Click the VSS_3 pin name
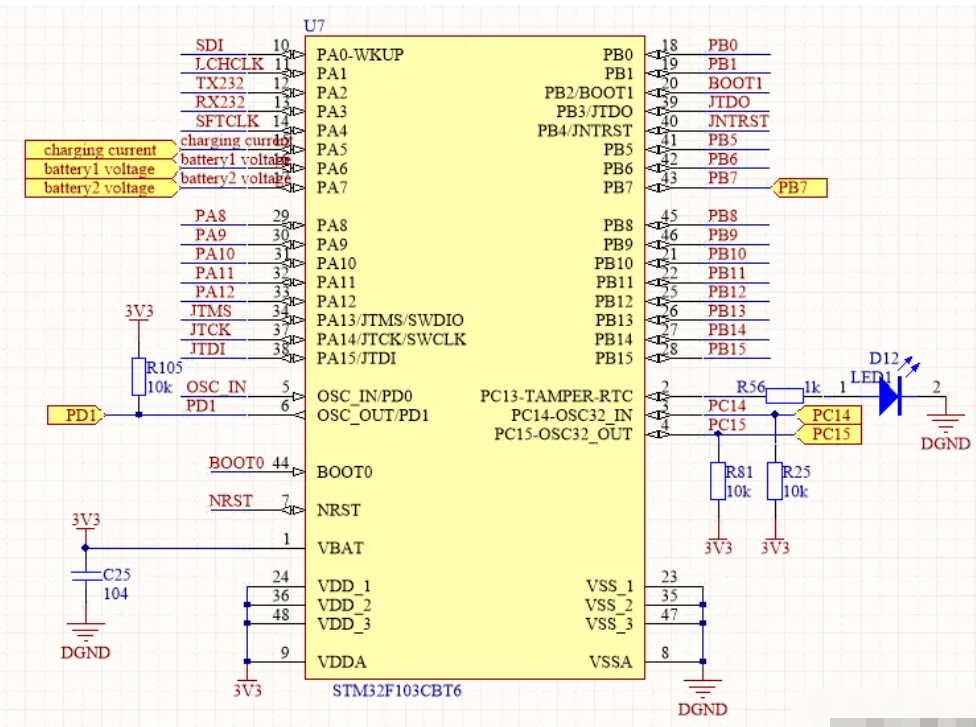 point(609,624)
